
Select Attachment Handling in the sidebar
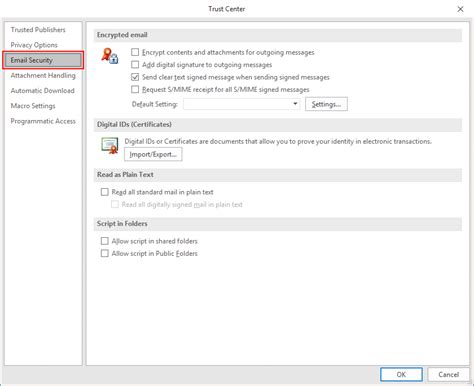pos(43,75)
